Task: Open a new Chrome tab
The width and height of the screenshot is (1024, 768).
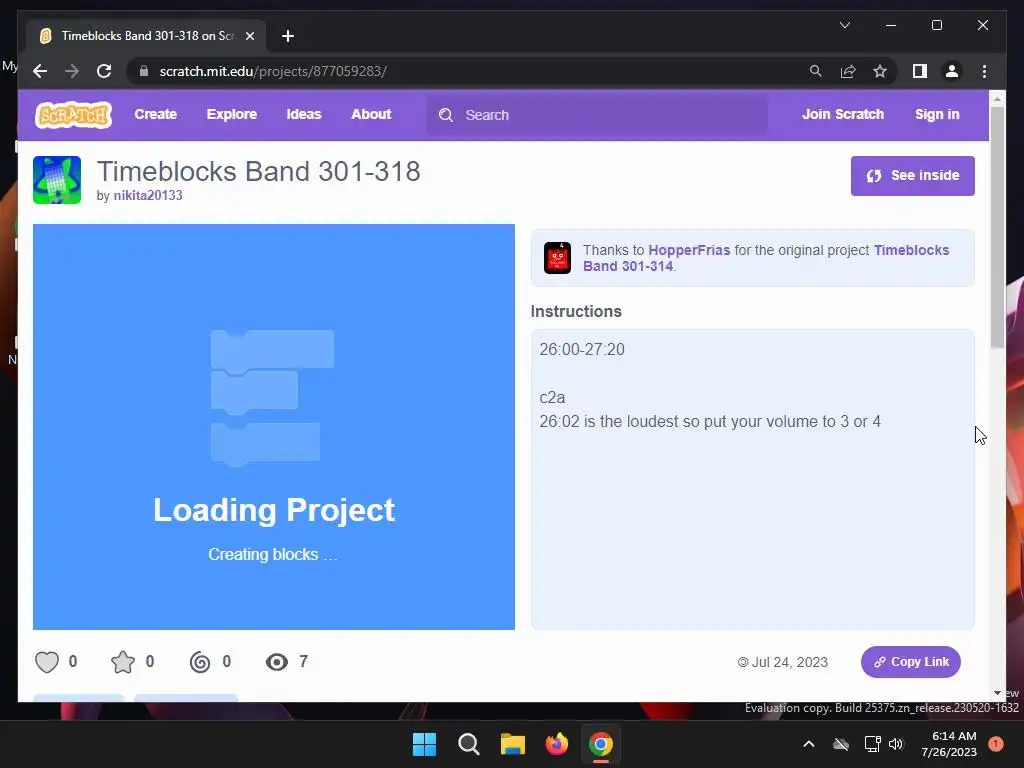Action: (x=287, y=36)
